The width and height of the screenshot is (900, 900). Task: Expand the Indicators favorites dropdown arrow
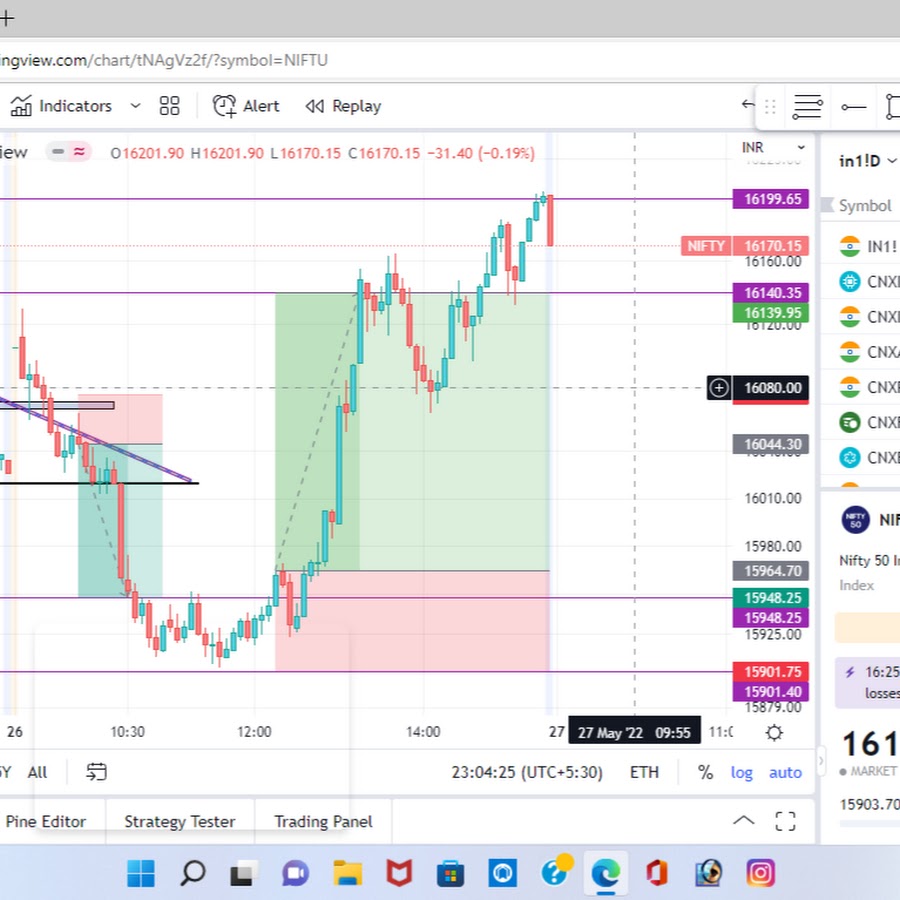pyautogui.click(x=135, y=106)
